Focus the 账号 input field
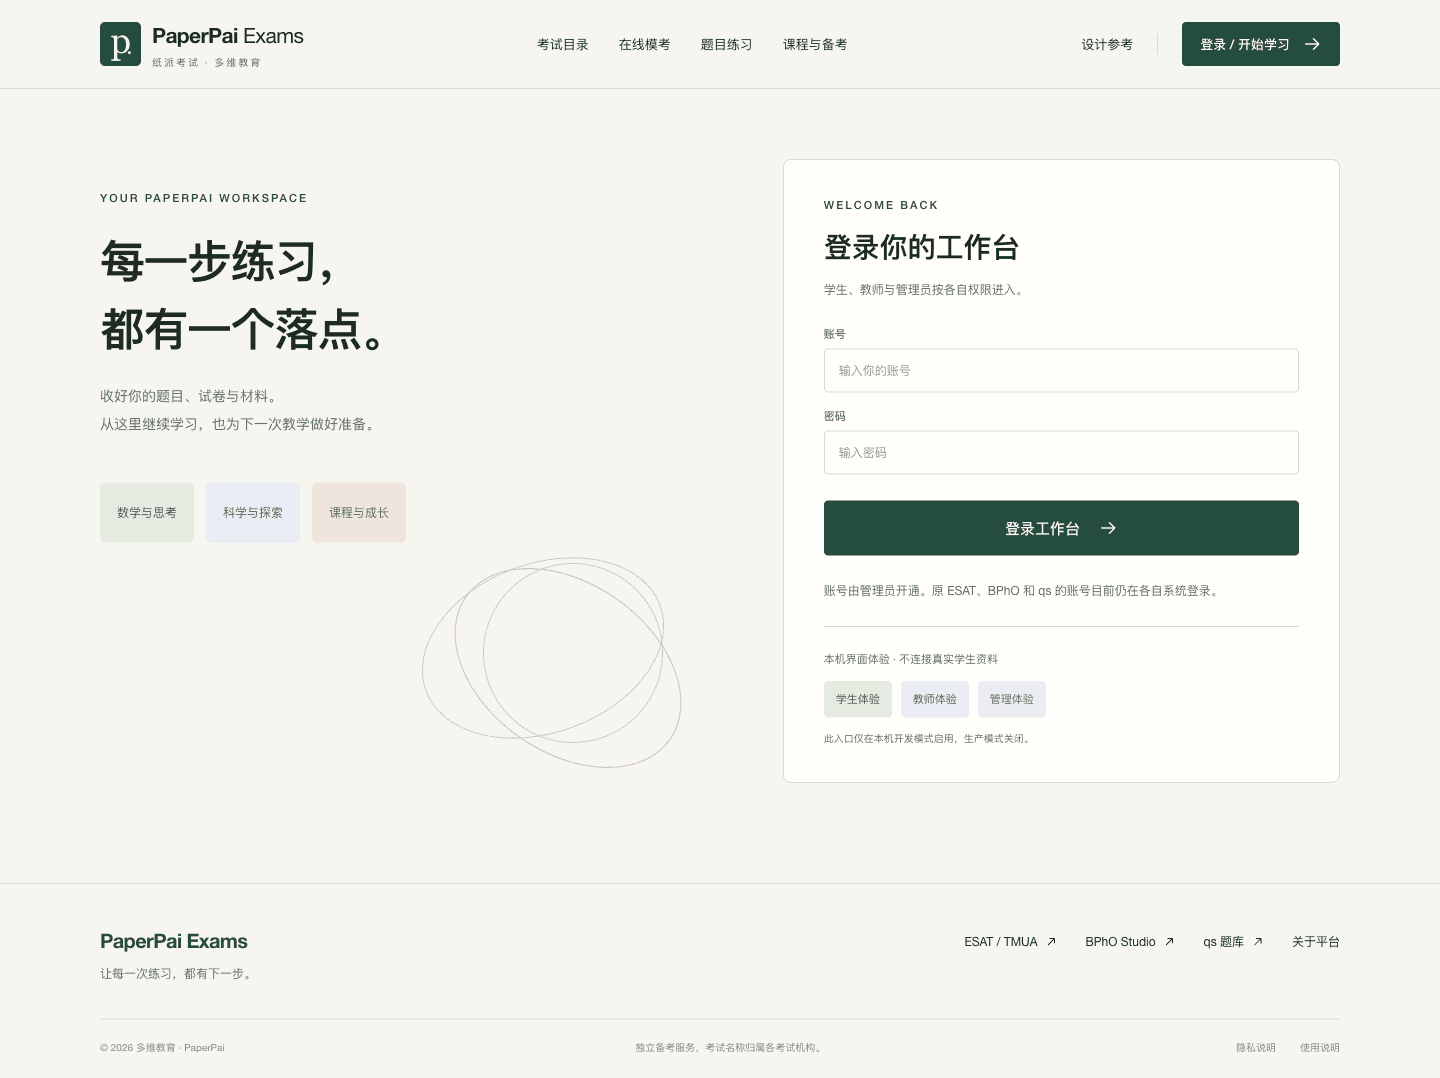This screenshot has height=1078, width=1440. (x=1061, y=370)
